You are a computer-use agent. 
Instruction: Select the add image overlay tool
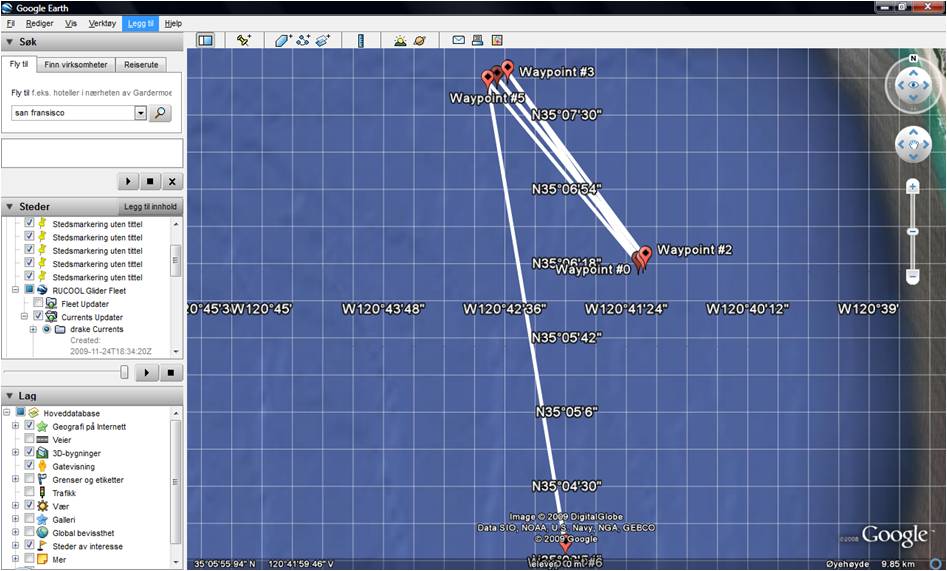[x=323, y=40]
